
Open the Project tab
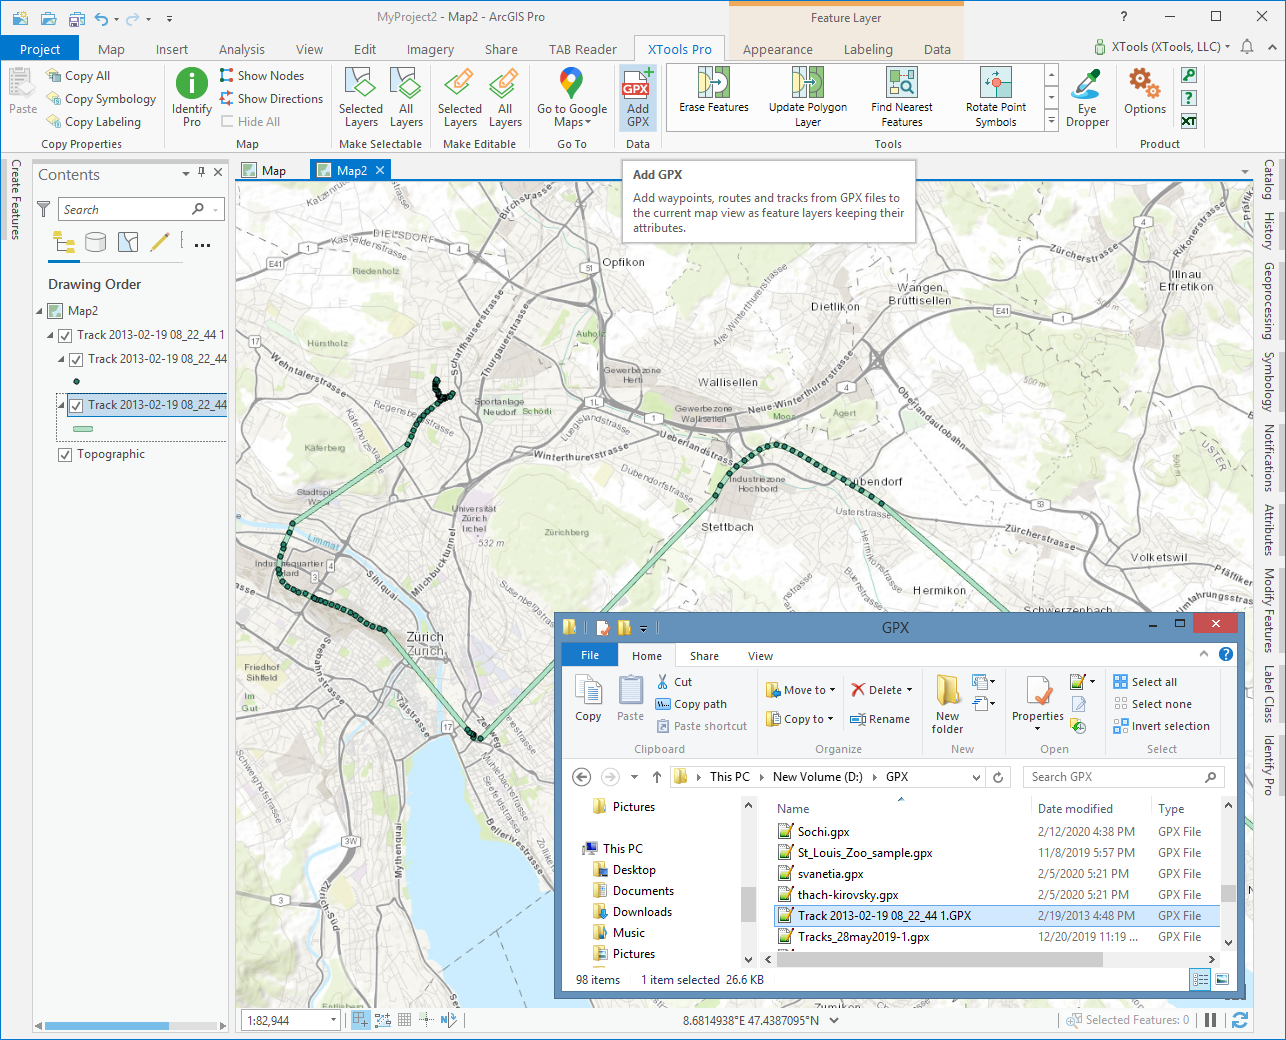(40, 49)
